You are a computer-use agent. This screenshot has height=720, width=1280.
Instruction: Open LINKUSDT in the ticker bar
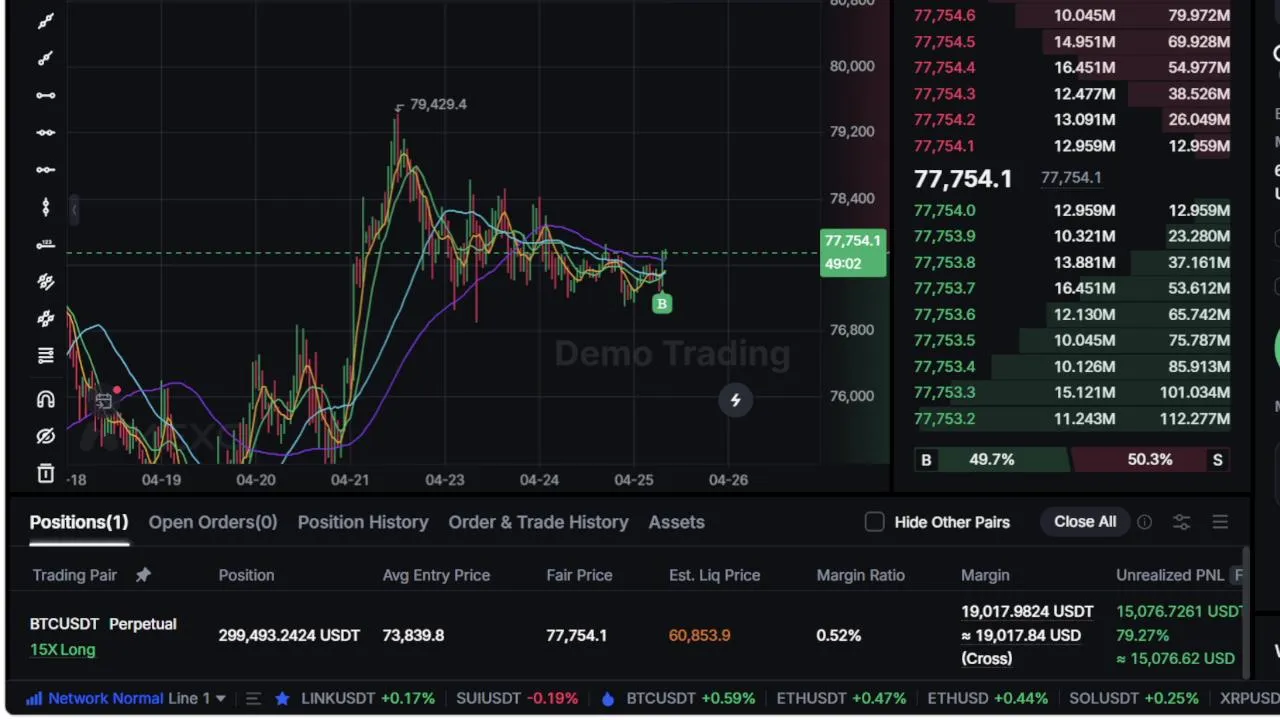coord(368,698)
